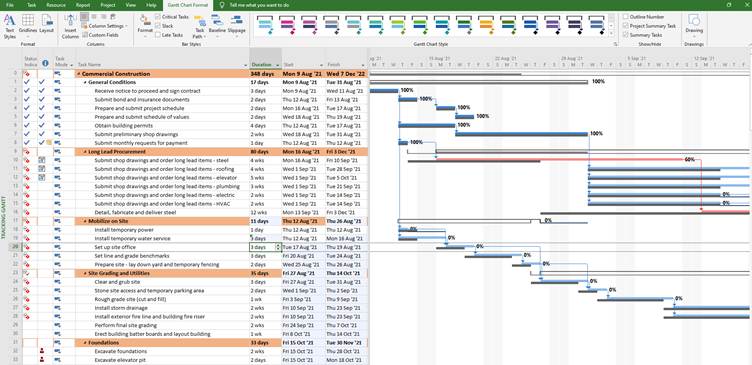Click Insert Column icon
Image resolution: width=752 pixels, height=365 pixels.
point(70,26)
